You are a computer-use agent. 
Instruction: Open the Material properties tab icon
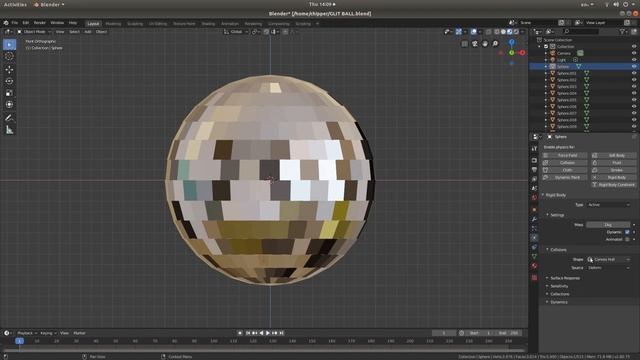pos(534,266)
